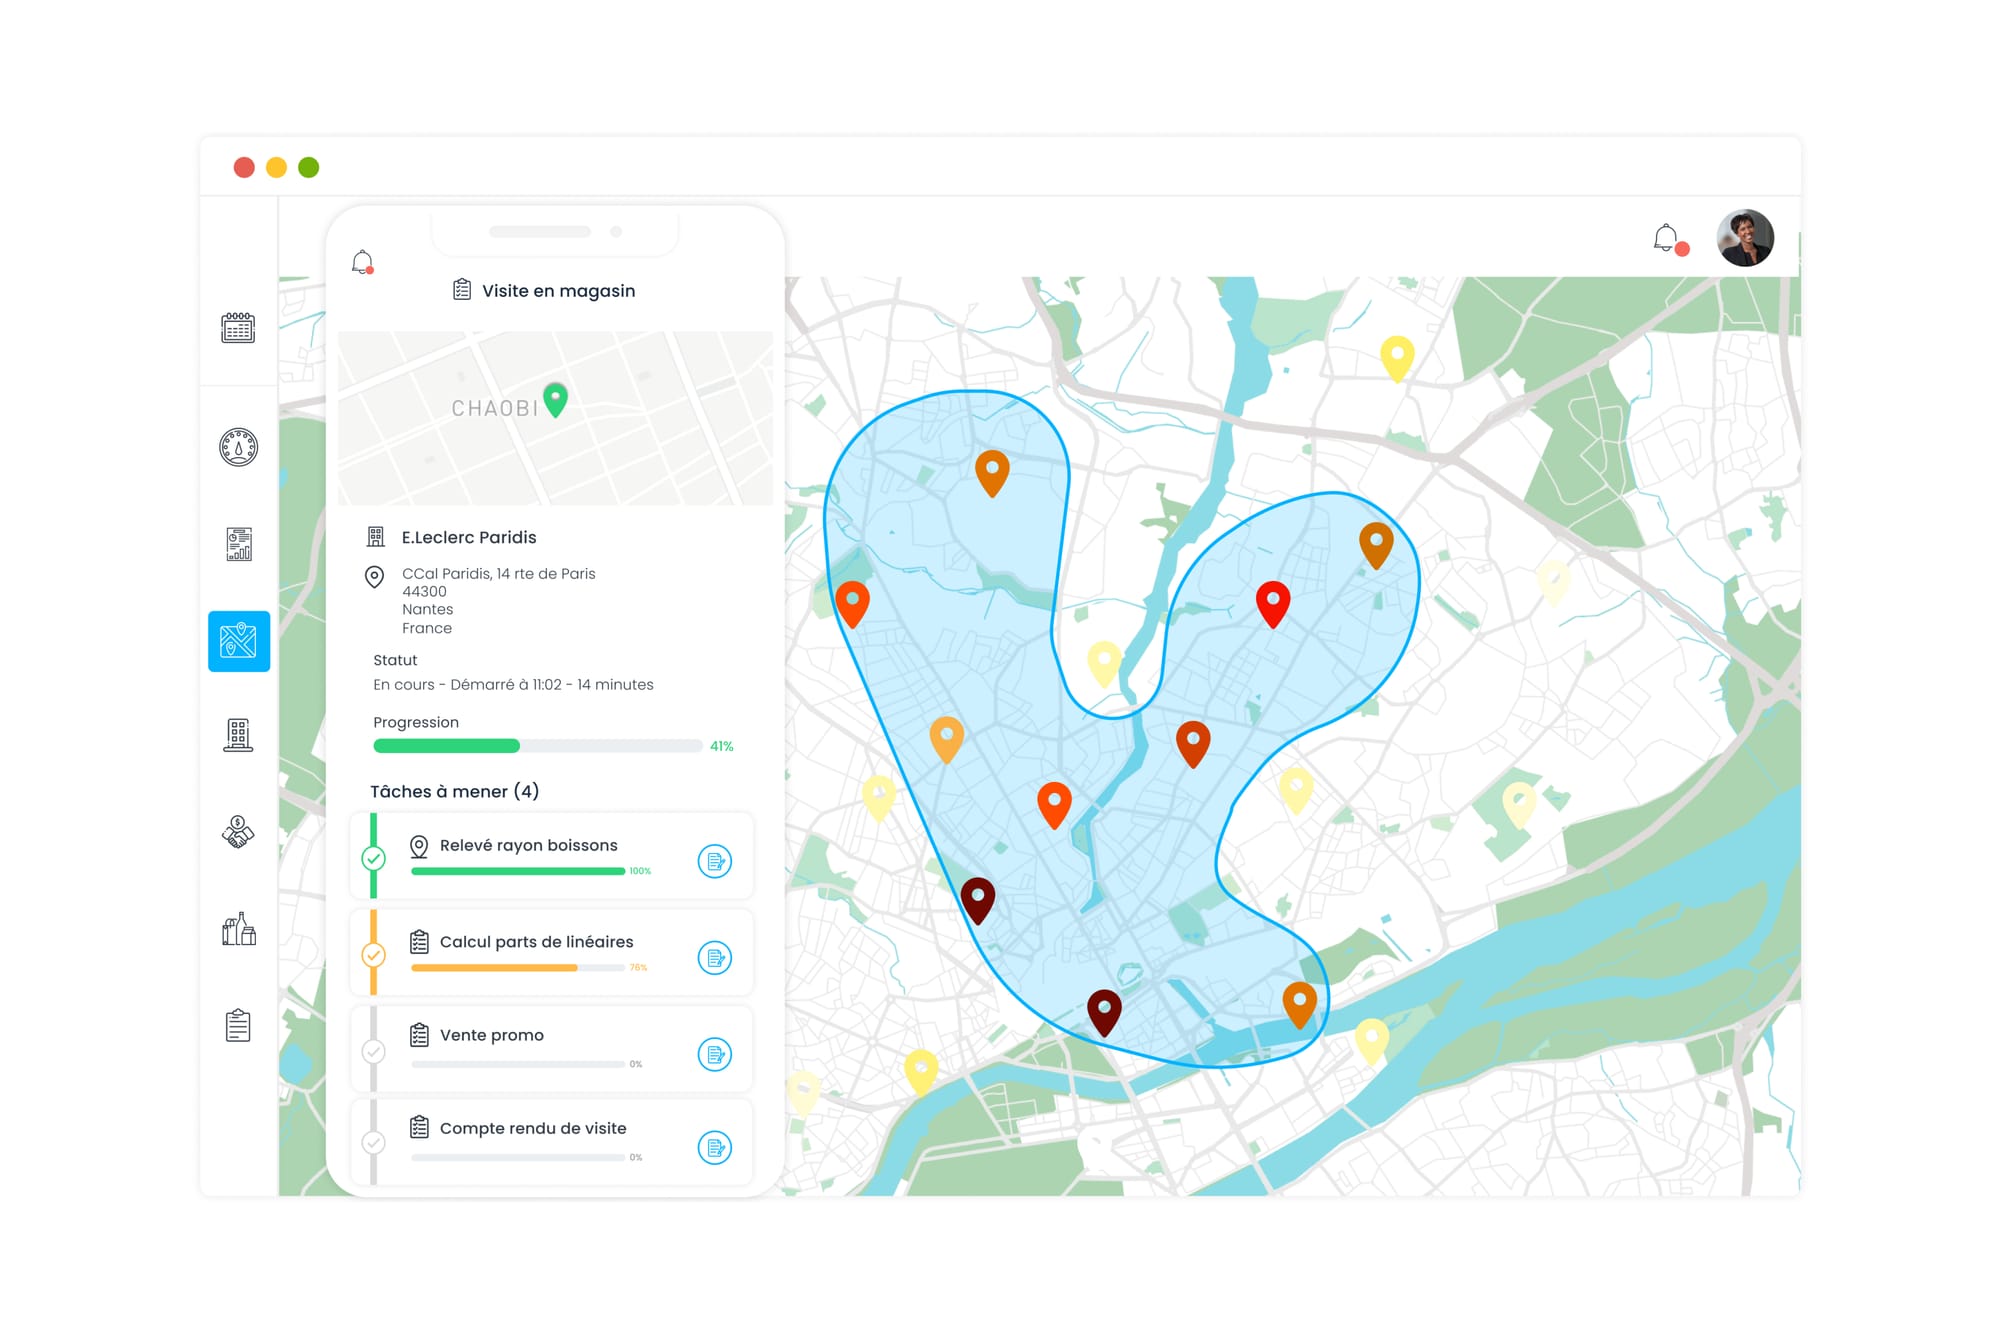Click the red window close dot
The width and height of the screenshot is (2000, 1334).
tap(244, 167)
